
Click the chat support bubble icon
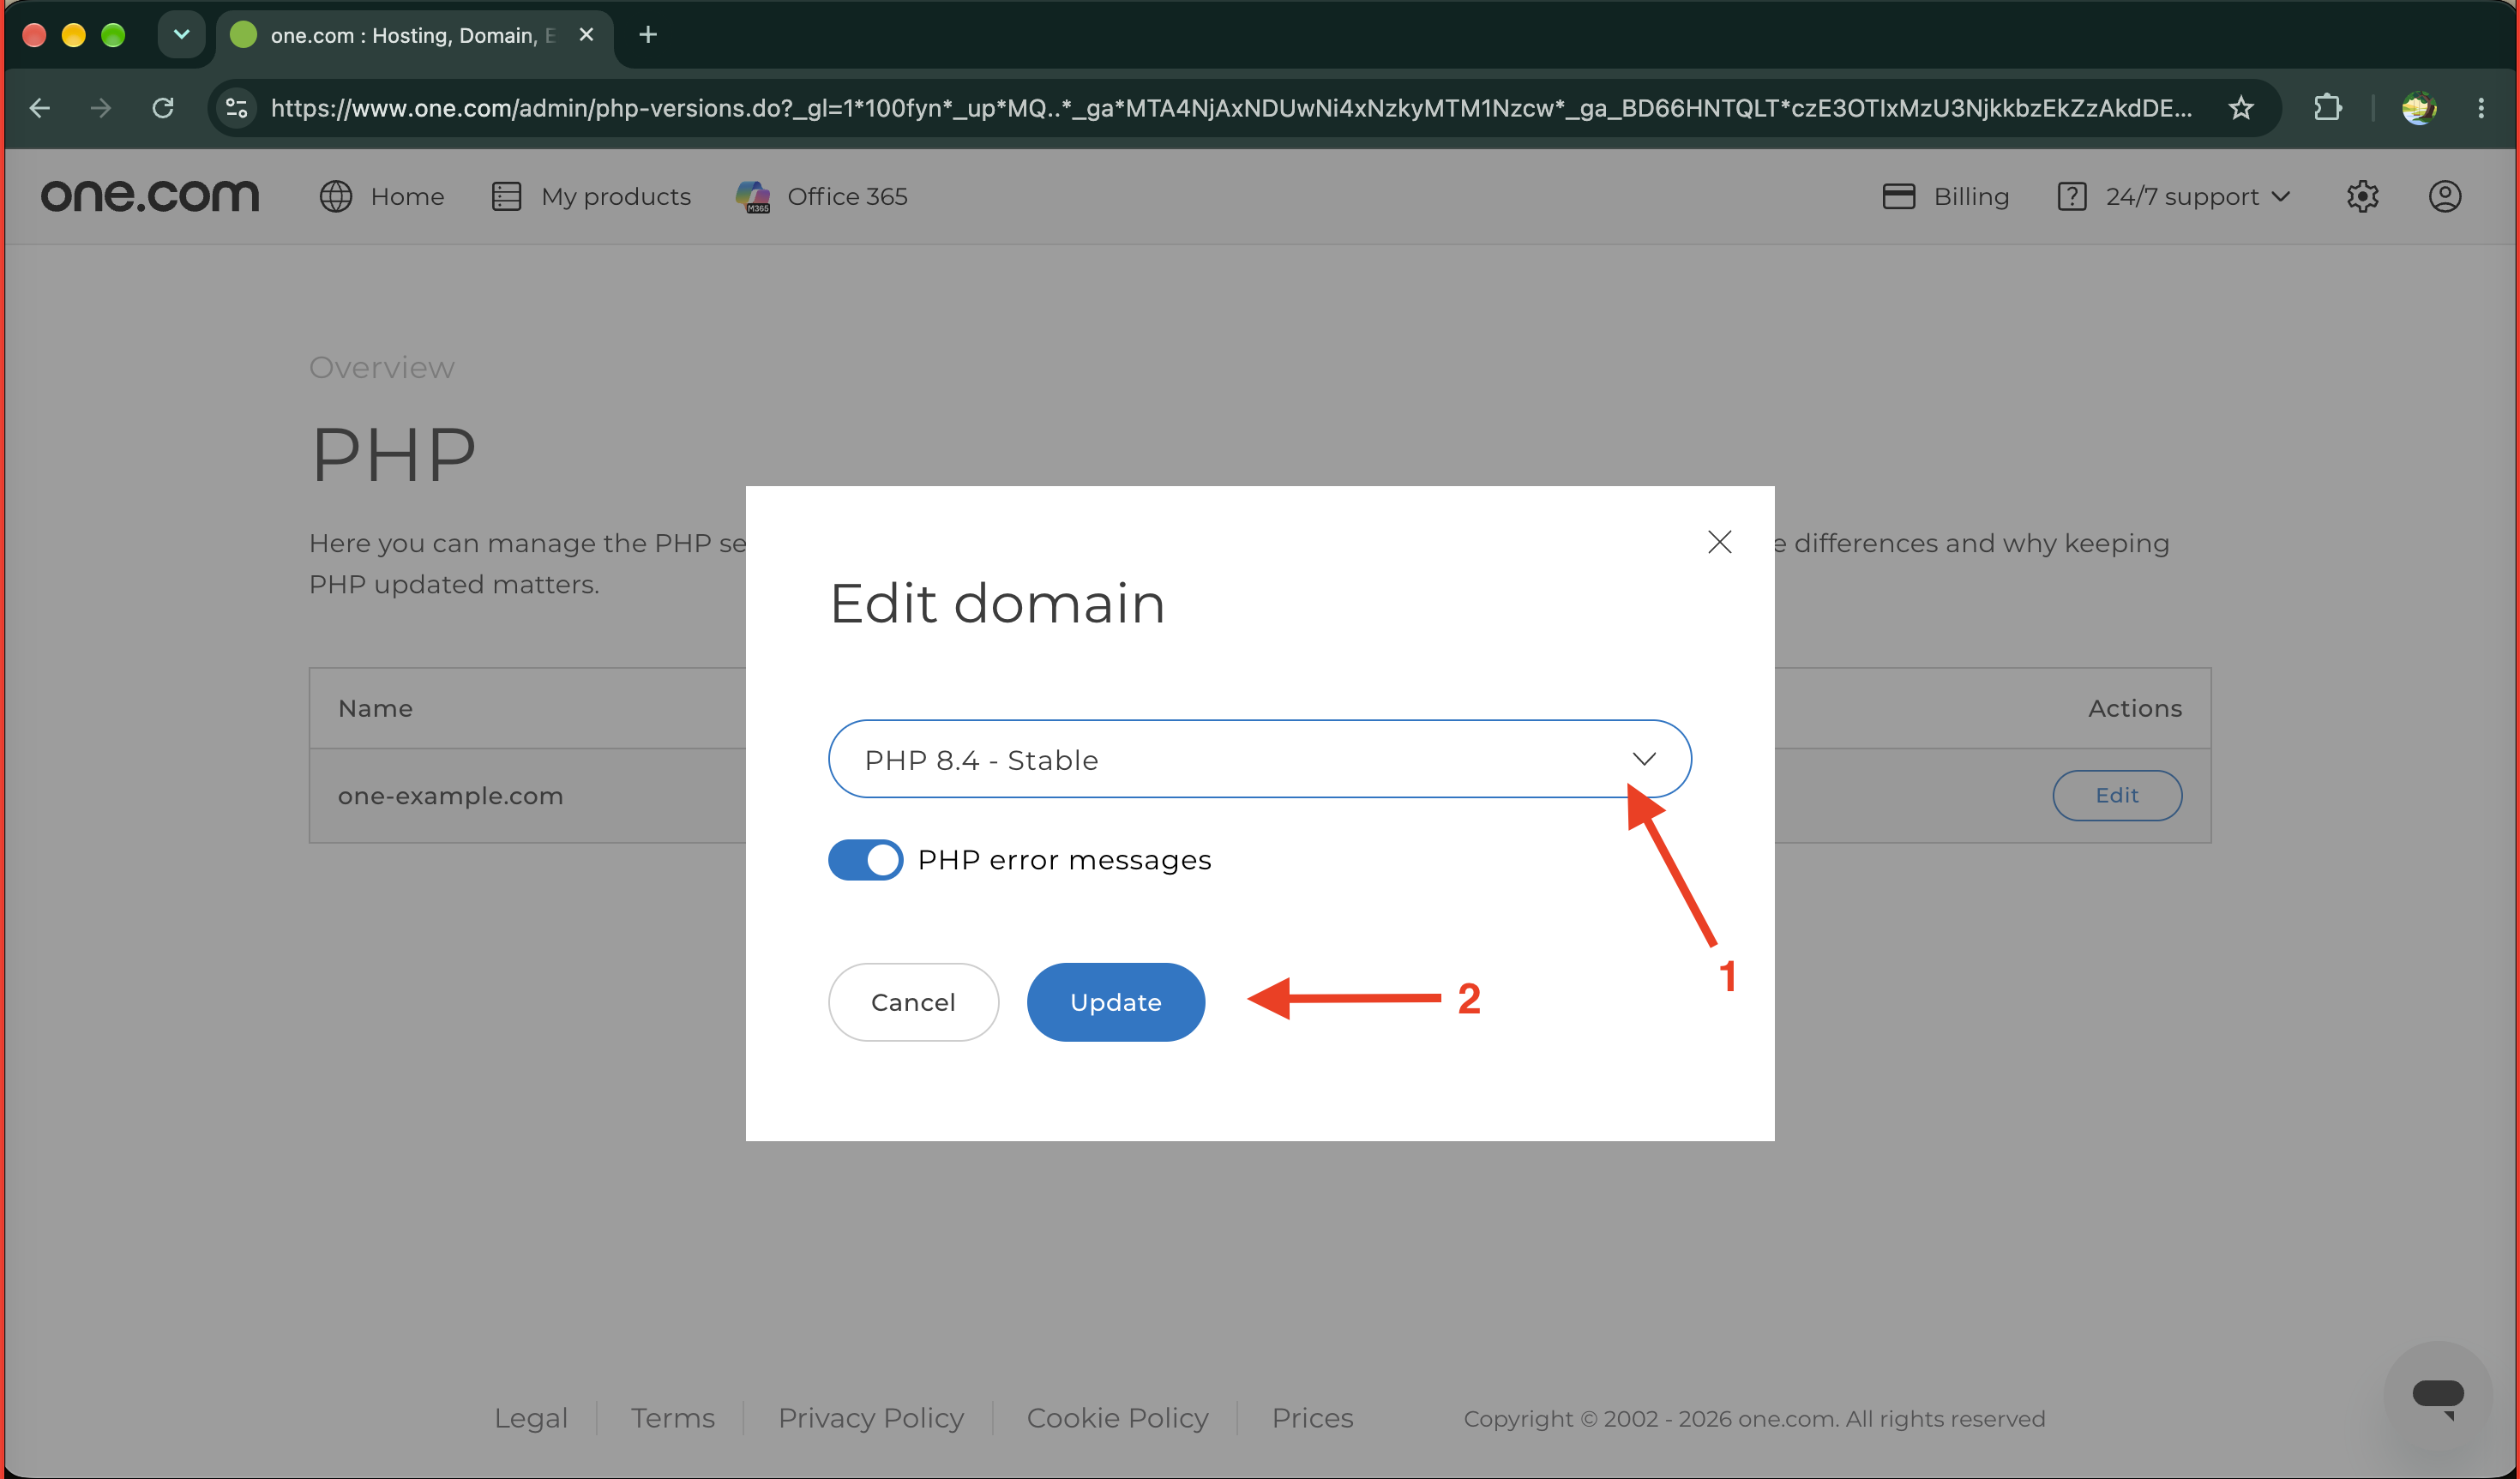[x=2438, y=1396]
